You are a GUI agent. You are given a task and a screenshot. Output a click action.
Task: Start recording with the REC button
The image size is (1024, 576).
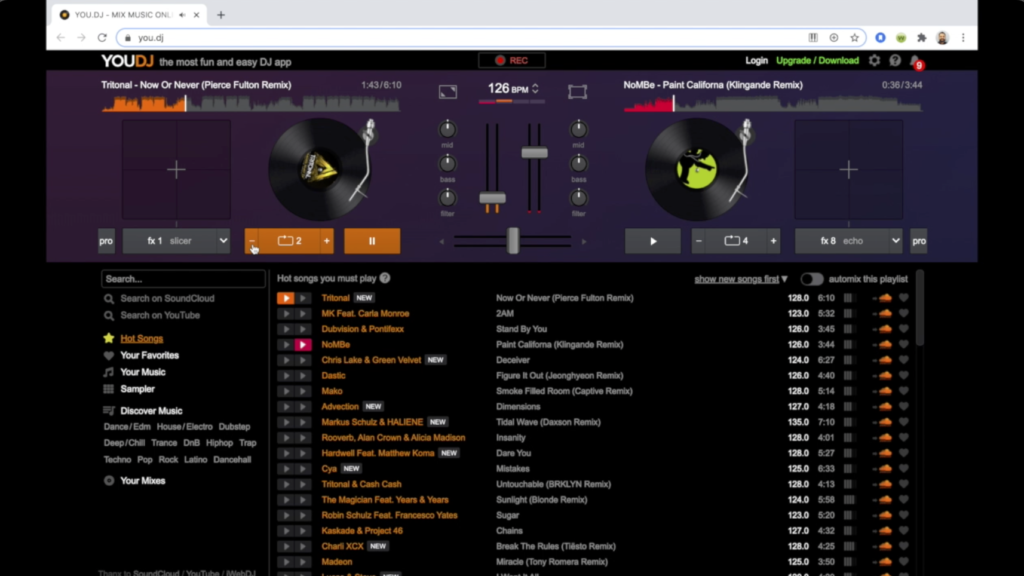point(512,61)
